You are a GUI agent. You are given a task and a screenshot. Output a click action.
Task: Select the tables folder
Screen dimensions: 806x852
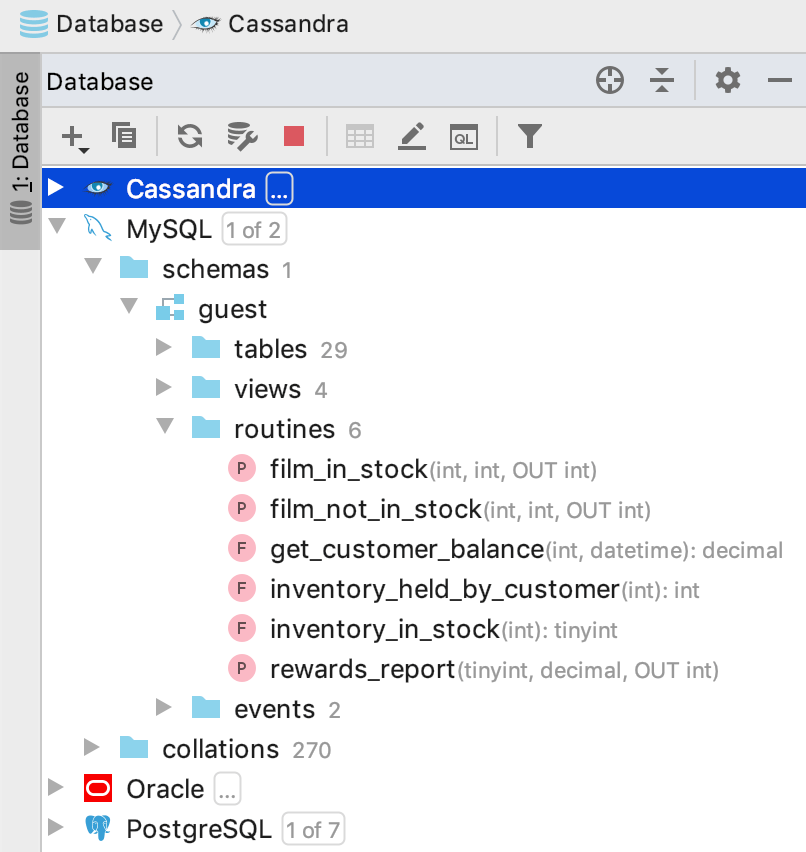[424, 349]
